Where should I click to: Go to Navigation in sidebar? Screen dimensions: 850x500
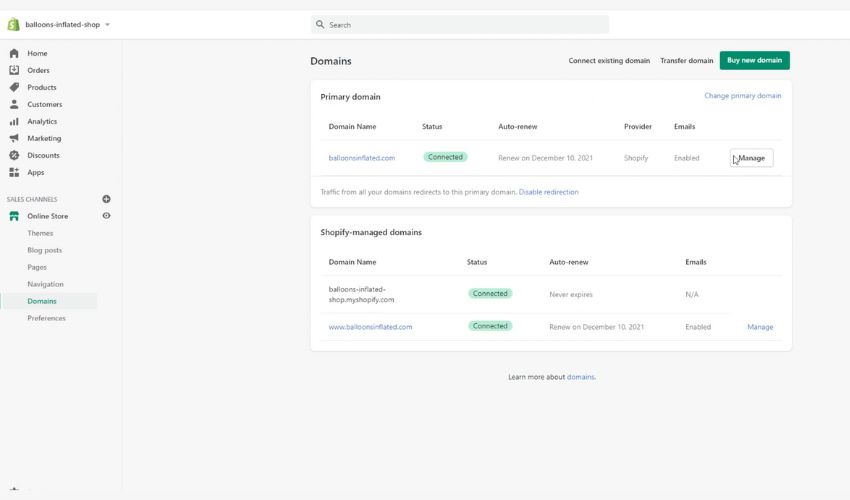[45, 284]
